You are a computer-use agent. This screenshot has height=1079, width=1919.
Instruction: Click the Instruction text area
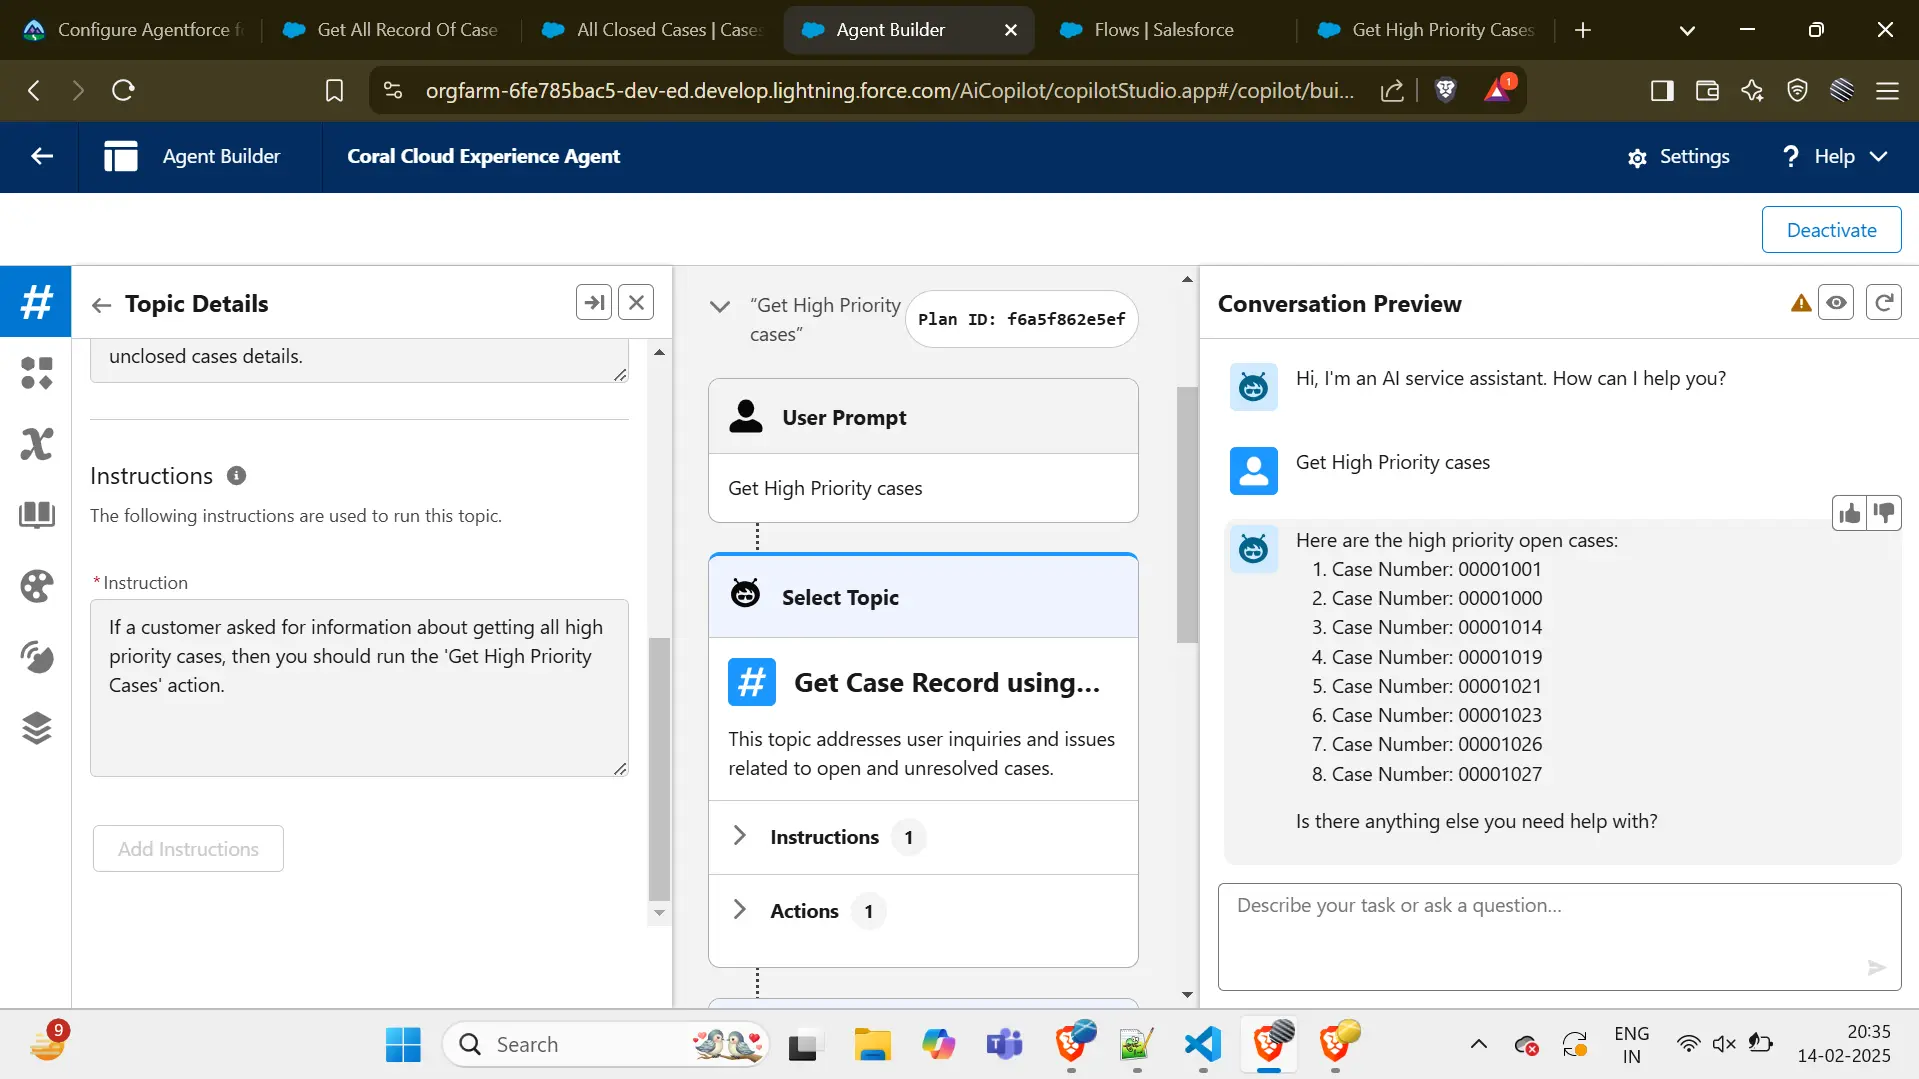pos(359,688)
